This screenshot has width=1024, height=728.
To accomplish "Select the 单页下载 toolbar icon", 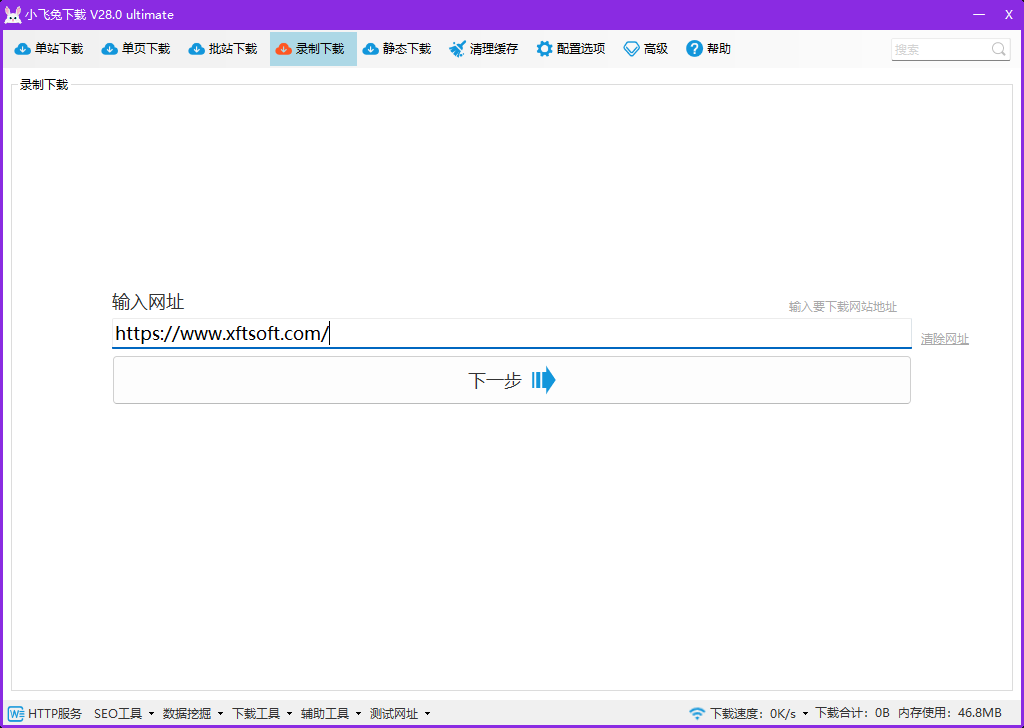I will tap(110, 49).
